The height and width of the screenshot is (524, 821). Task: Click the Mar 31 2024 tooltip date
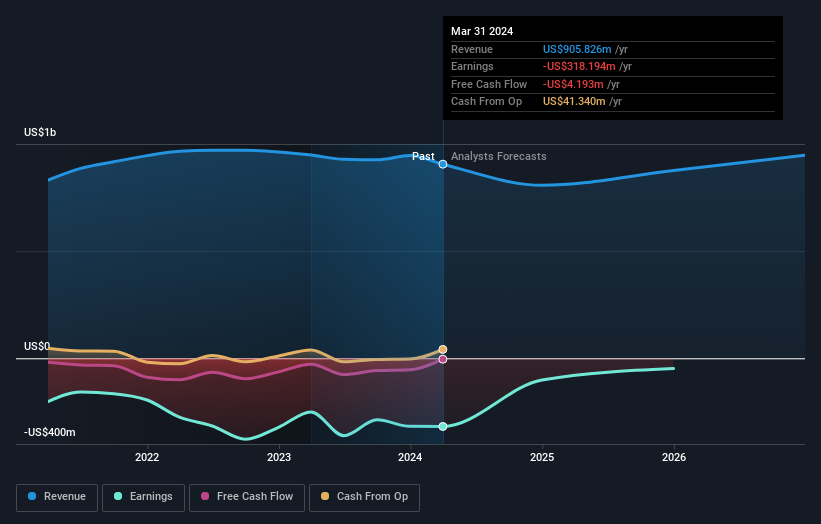pyautogui.click(x=482, y=31)
